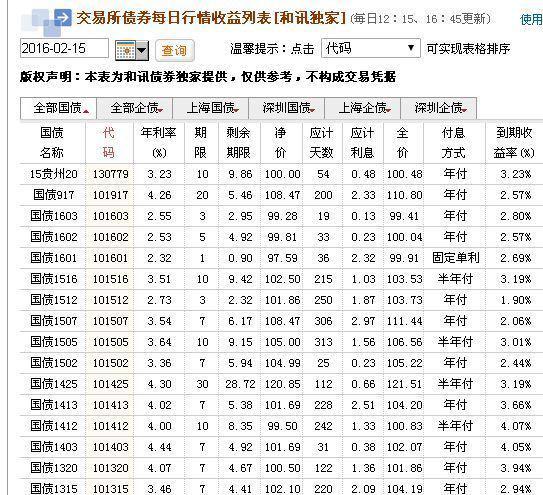Click bond name 国债1603

tap(53, 216)
